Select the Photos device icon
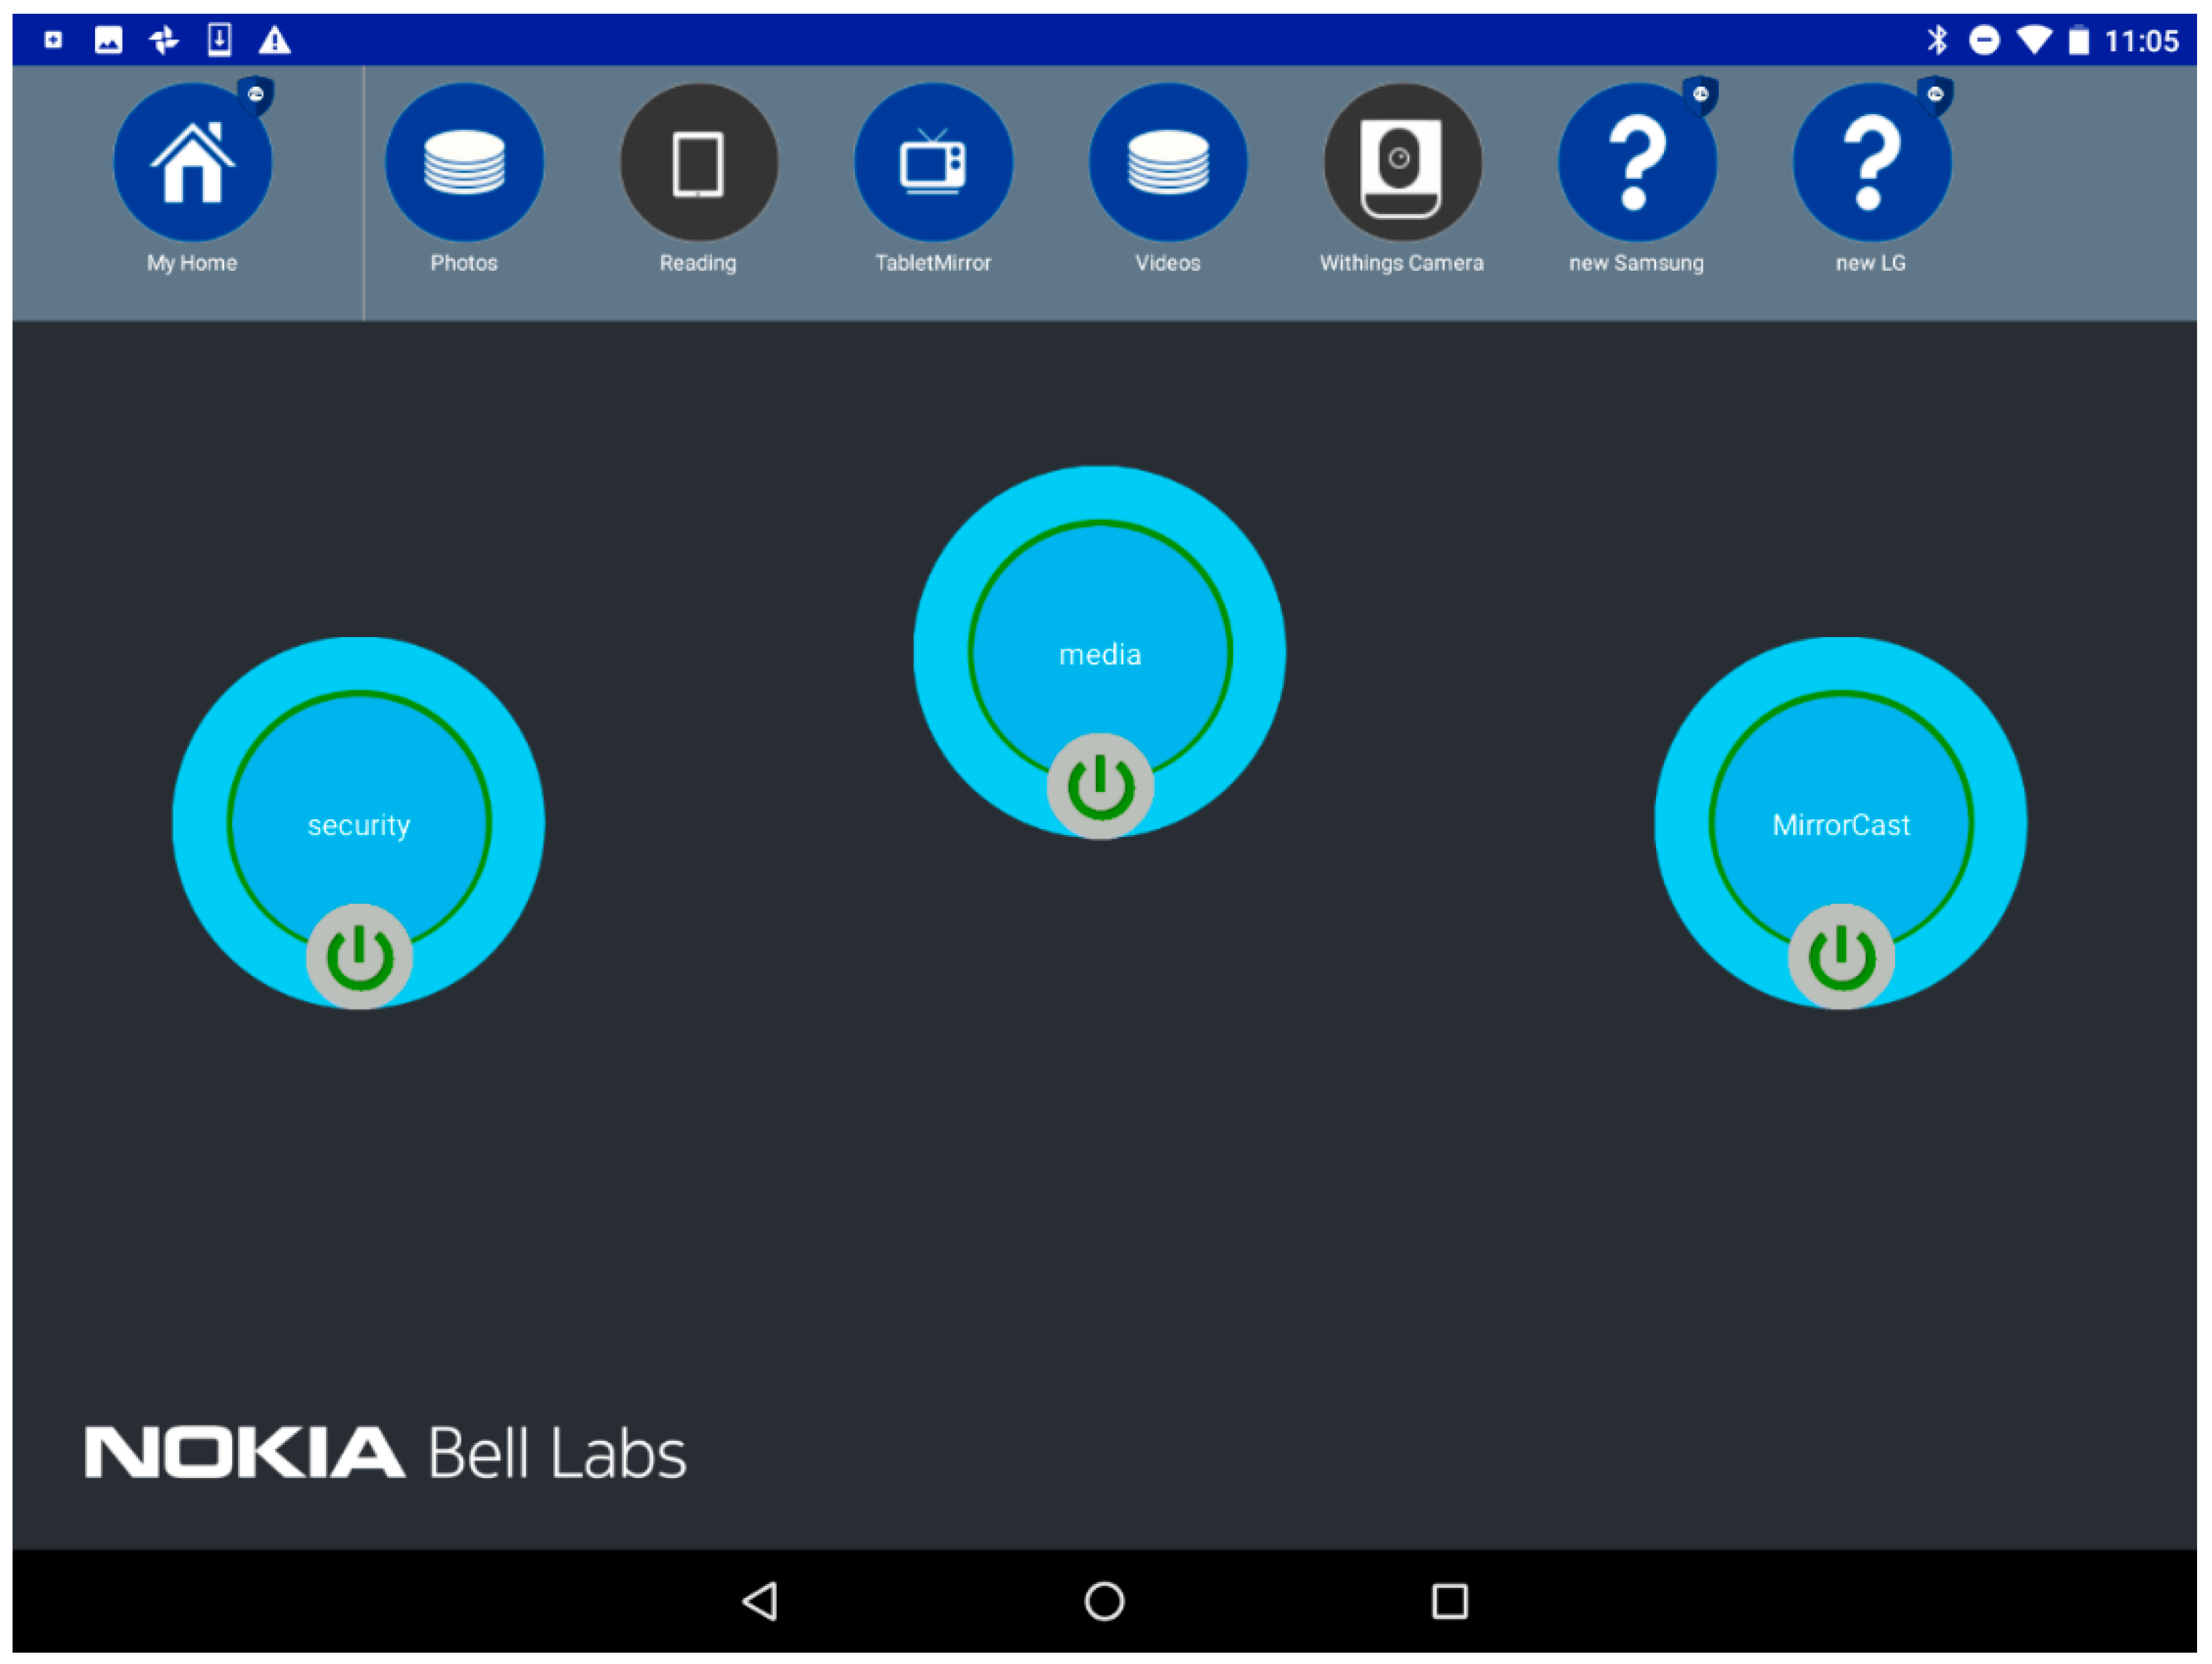The height and width of the screenshot is (1664, 2212). 464,163
